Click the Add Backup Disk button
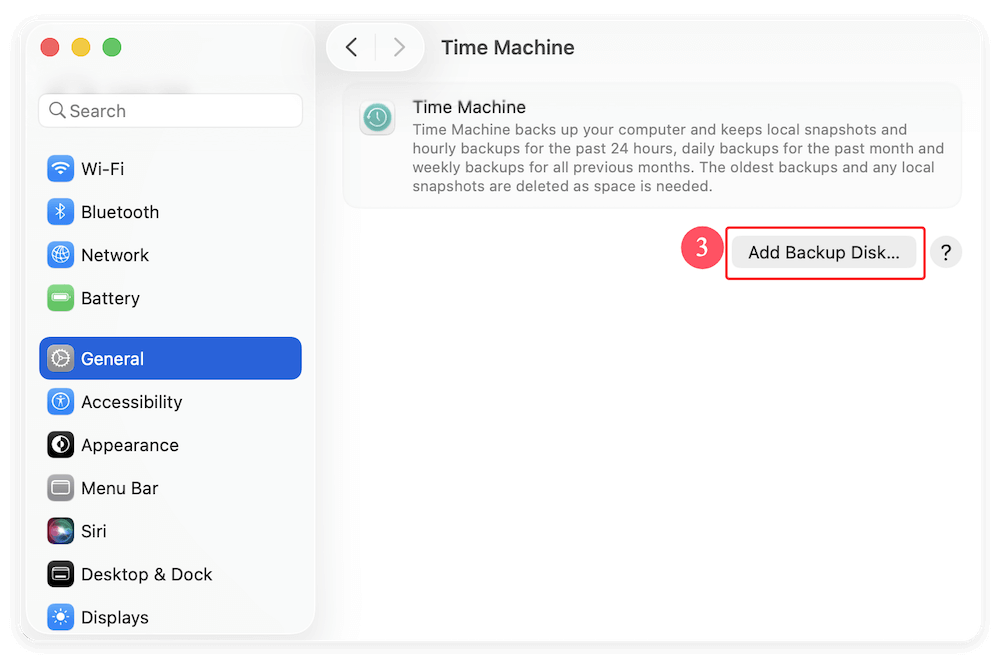 click(824, 253)
